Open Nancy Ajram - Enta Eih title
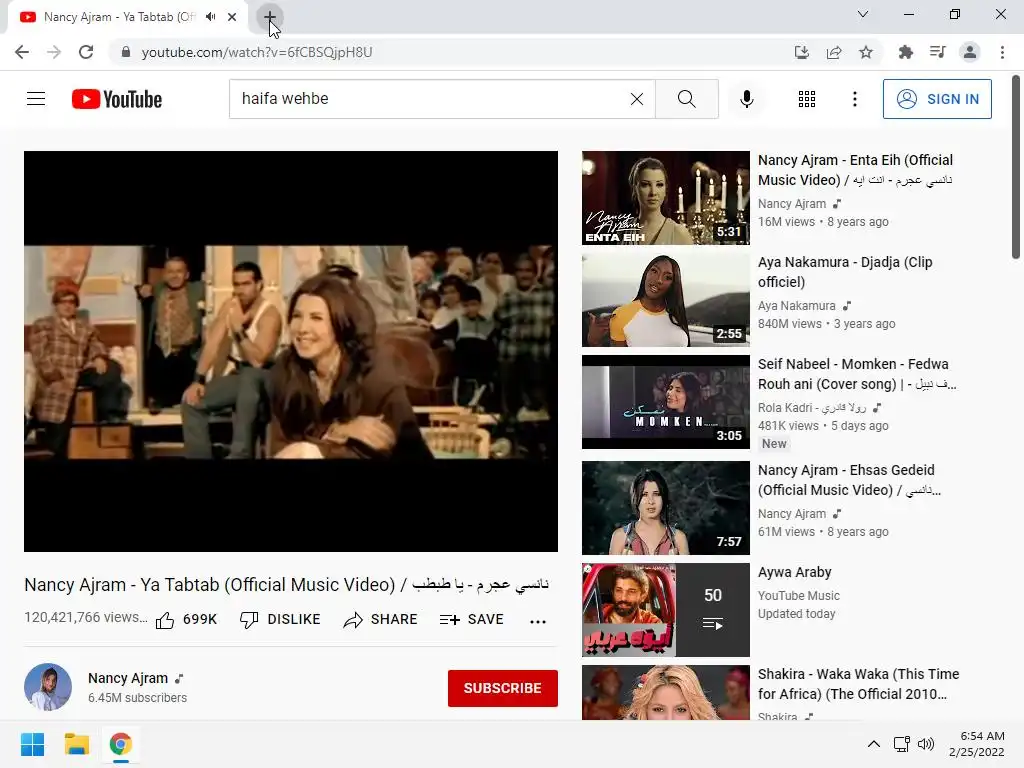Image resolution: width=1024 pixels, height=768 pixels. 856,170
